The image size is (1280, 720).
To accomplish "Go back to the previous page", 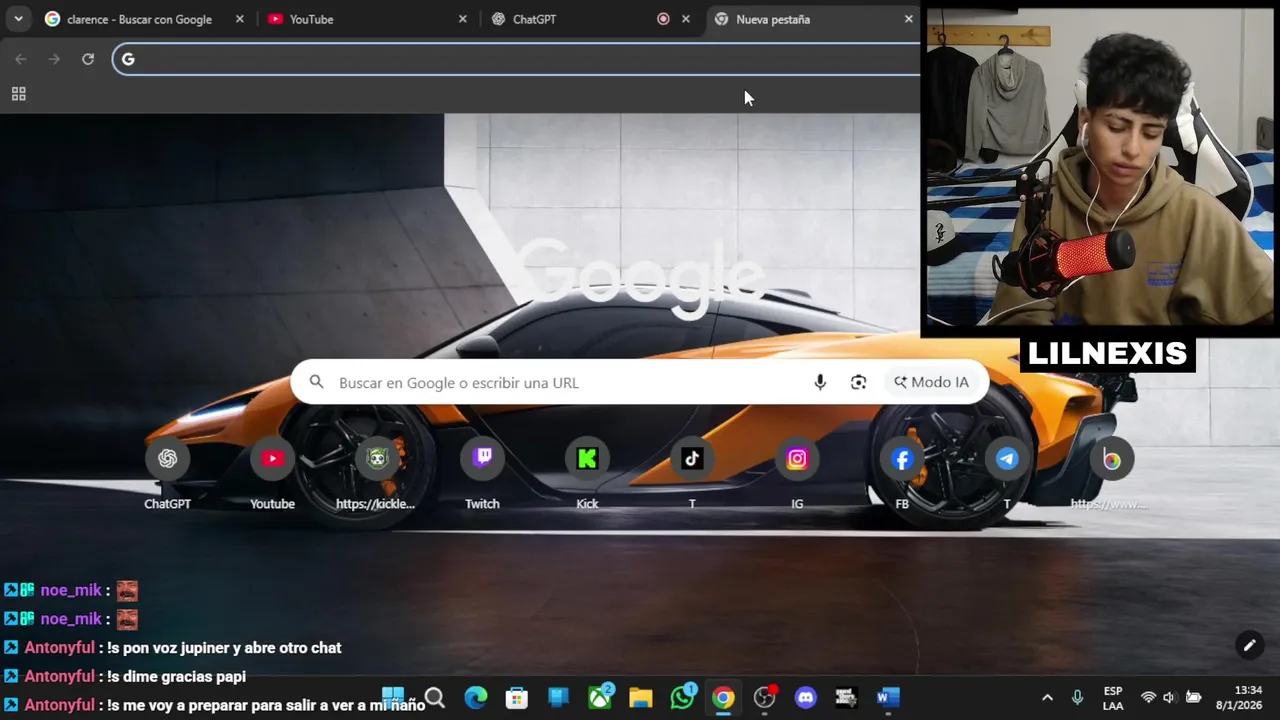I will coord(21,59).
